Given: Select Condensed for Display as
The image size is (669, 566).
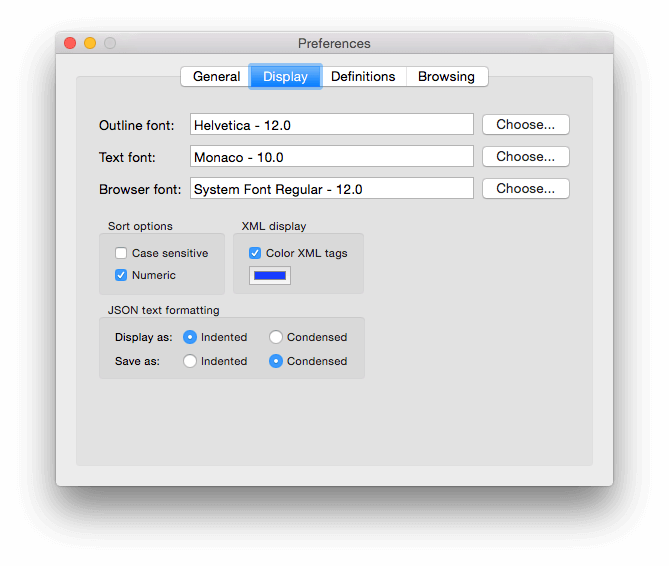Looking at the screenshot, I should click(276, 337).
